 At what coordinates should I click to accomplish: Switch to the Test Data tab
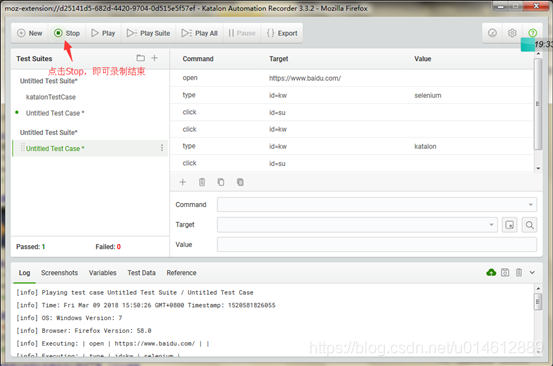tap(141, 273)
